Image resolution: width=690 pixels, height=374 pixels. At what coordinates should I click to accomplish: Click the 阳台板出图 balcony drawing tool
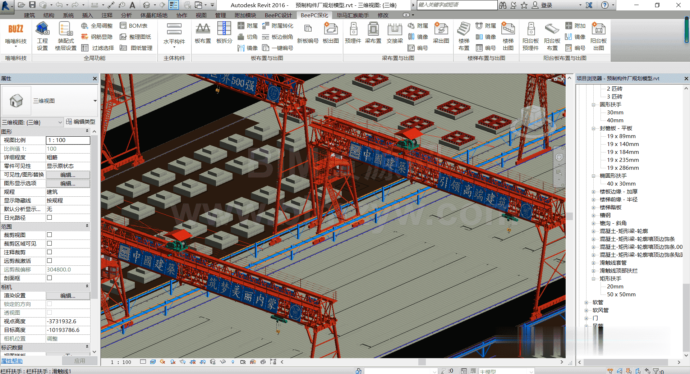[x=598, y=36]
